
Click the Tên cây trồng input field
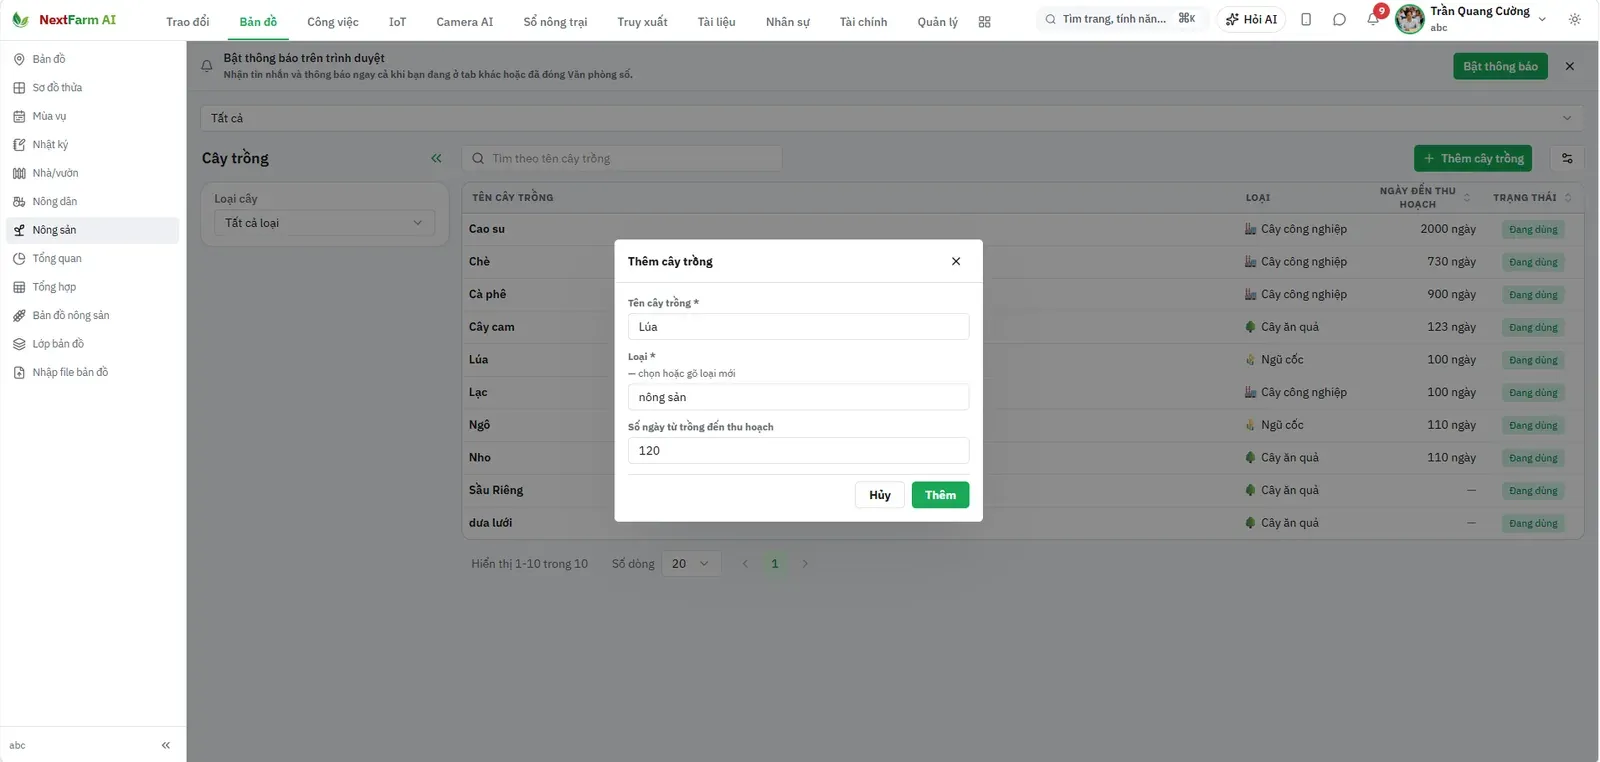tap(798, 327)
